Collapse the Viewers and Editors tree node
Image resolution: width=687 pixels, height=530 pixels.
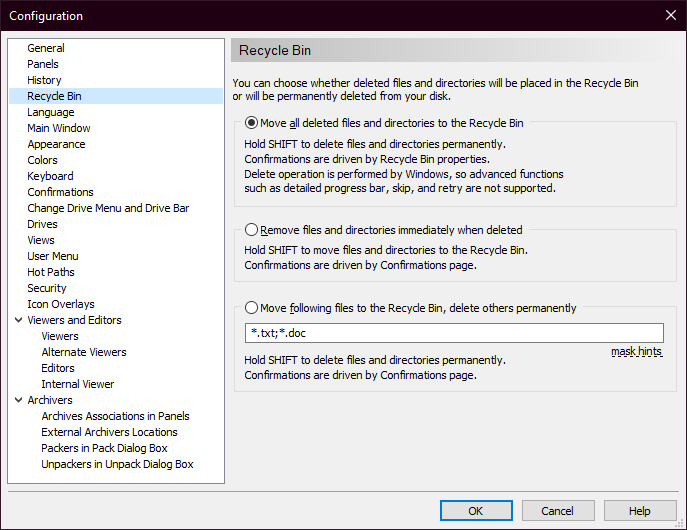(x=18, y=320)
